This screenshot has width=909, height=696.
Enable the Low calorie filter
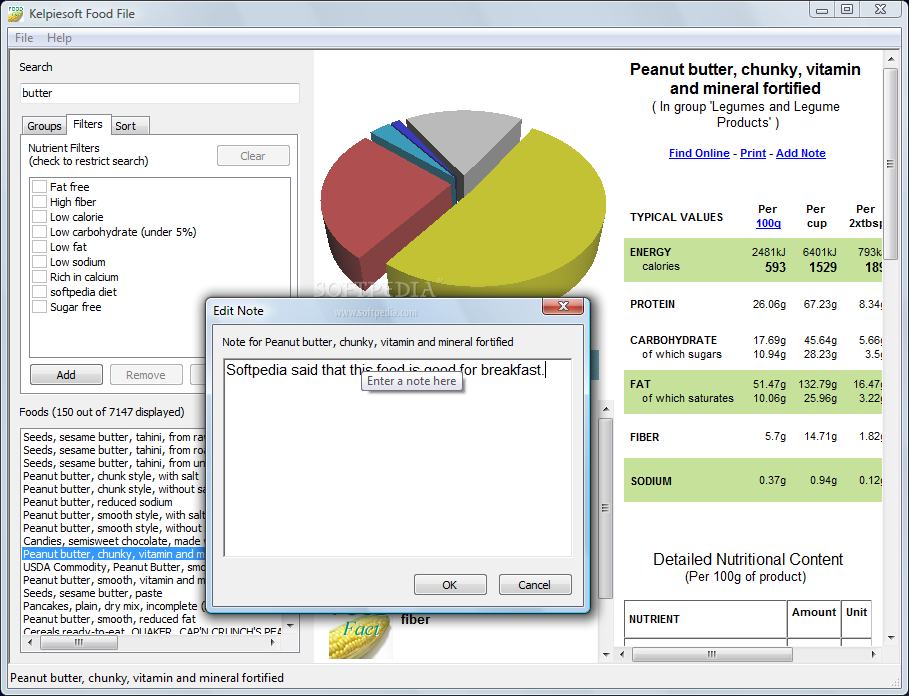[x=39, y=217]
